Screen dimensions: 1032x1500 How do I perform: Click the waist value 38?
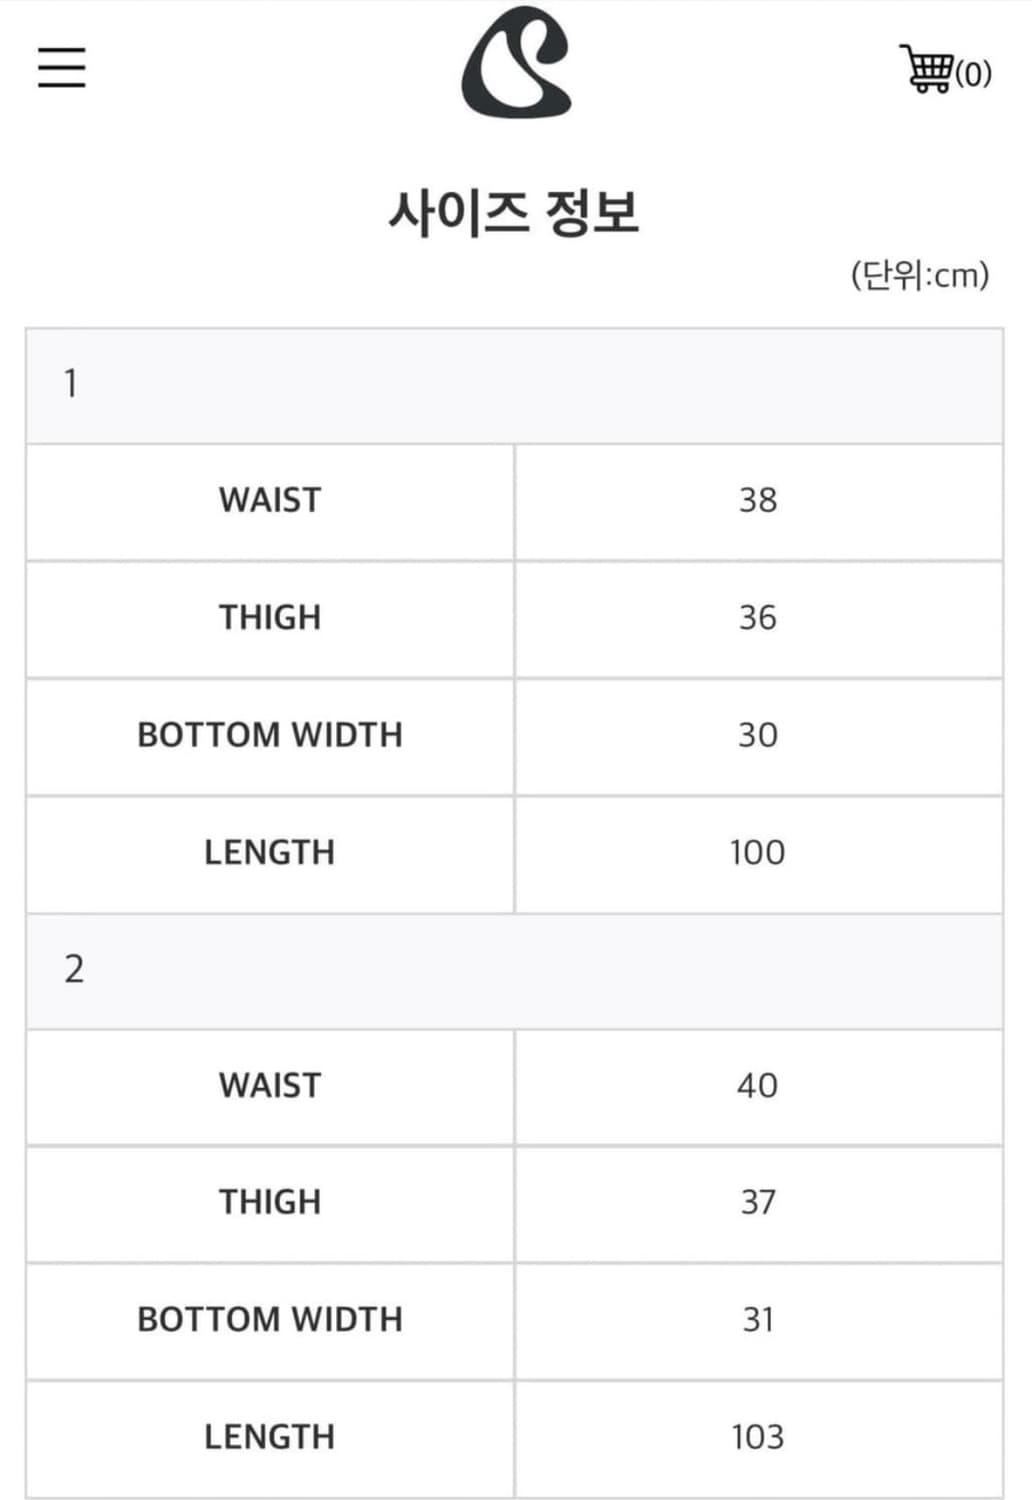758,500
